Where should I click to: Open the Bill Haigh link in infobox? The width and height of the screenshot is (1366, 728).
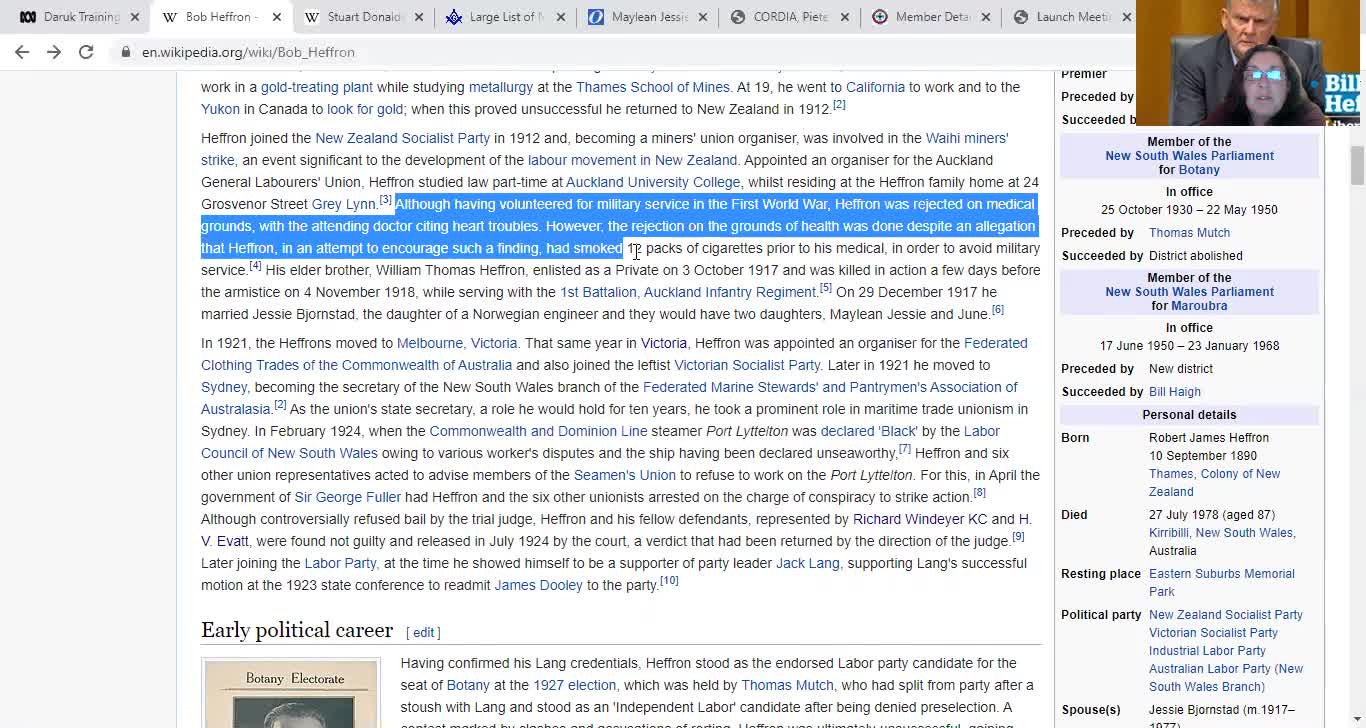click(x=1174, y=392)
